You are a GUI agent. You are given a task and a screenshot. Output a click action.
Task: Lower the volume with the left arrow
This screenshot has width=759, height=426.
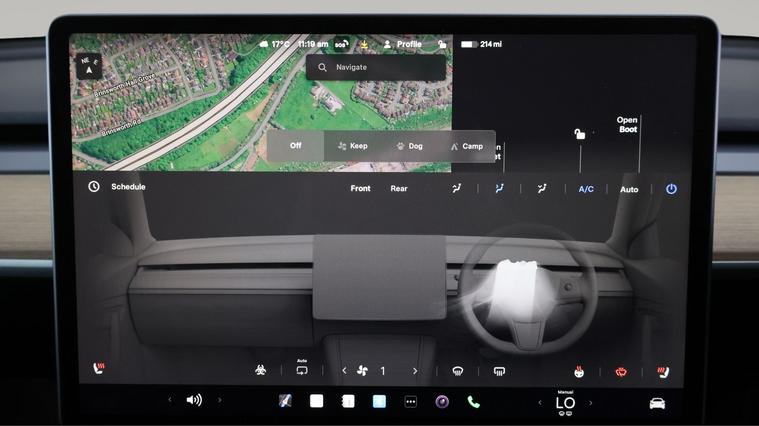(x=169, y=400)
